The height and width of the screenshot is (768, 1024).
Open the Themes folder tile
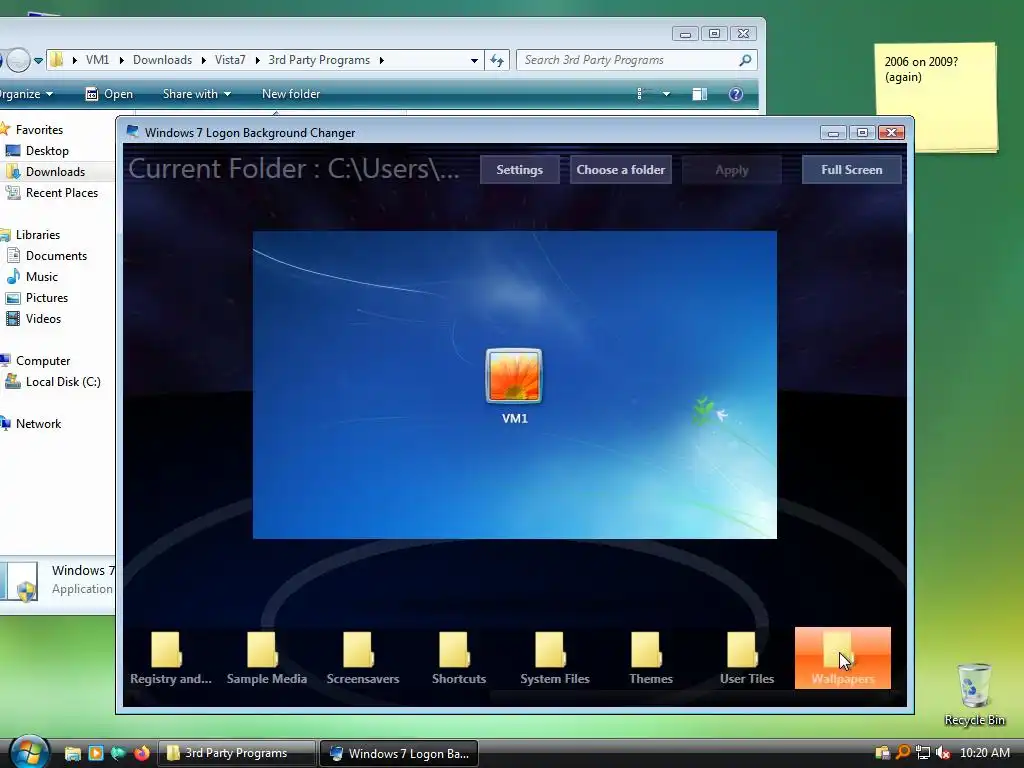(x=650, y=658)
